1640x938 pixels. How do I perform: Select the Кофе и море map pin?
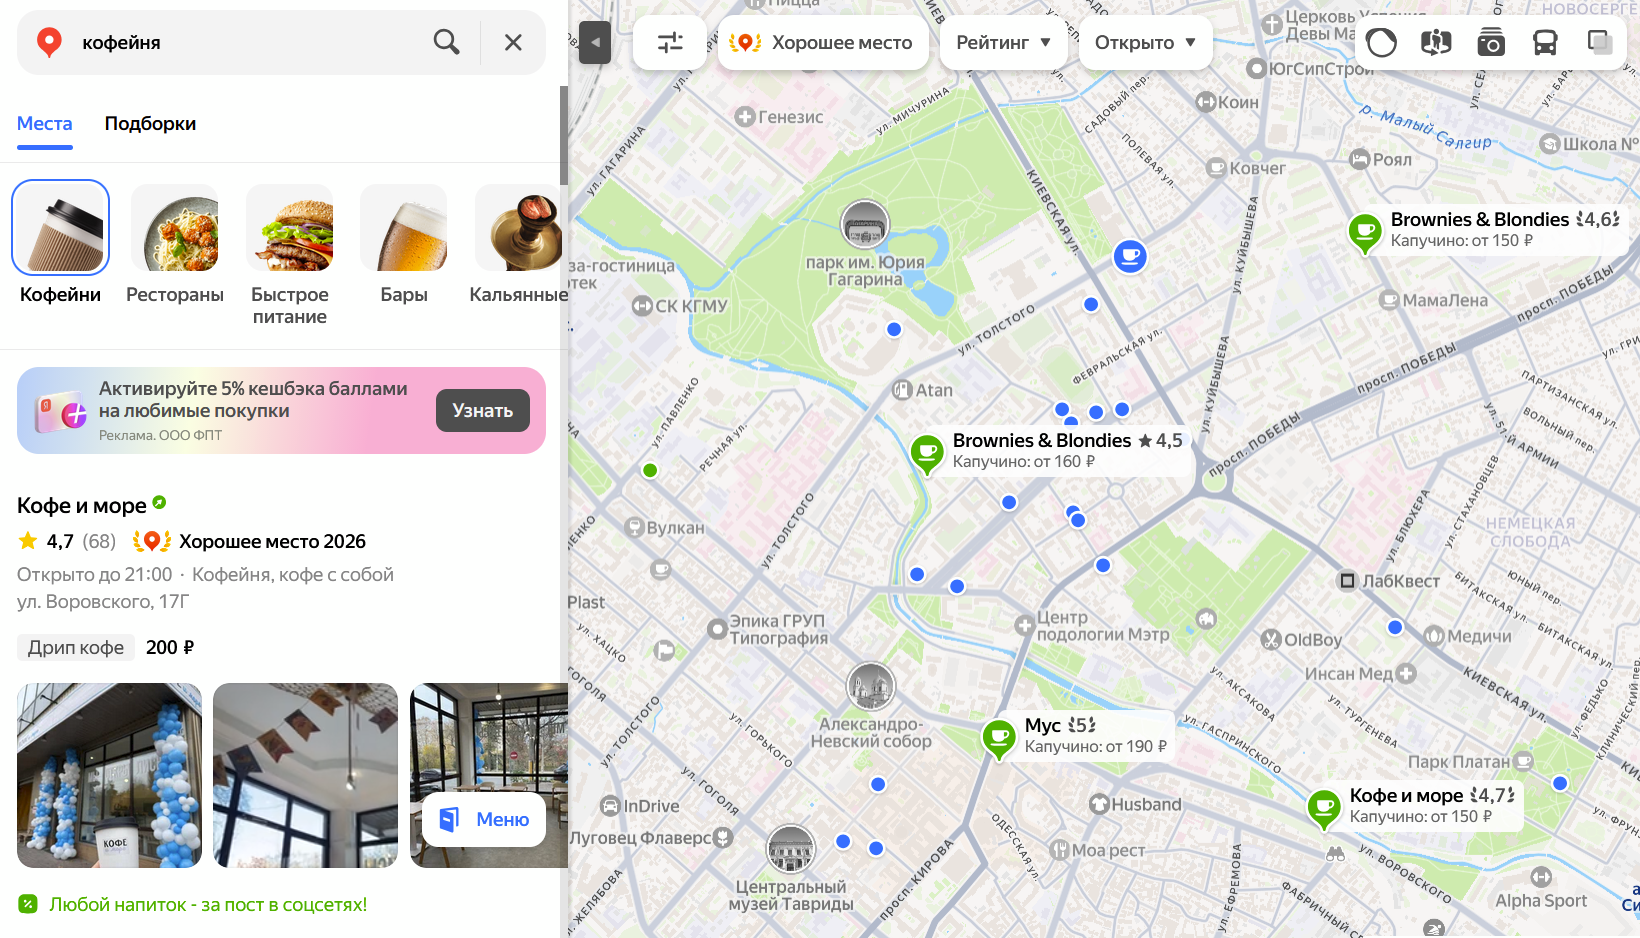coord(1324,809)
